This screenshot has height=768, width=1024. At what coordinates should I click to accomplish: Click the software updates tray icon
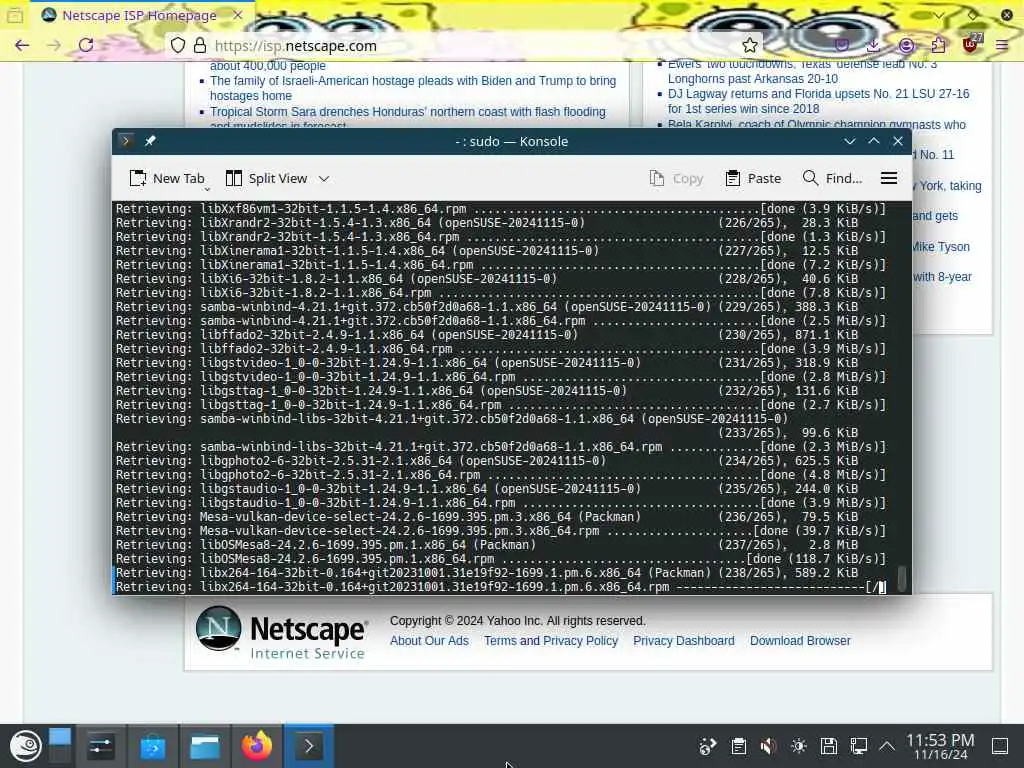[707, 746]
